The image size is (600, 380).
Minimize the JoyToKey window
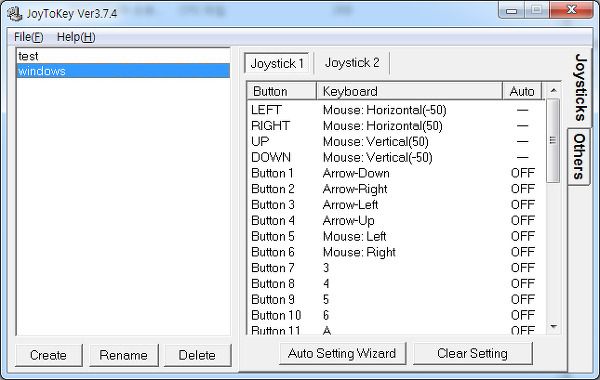coord(511,11)
